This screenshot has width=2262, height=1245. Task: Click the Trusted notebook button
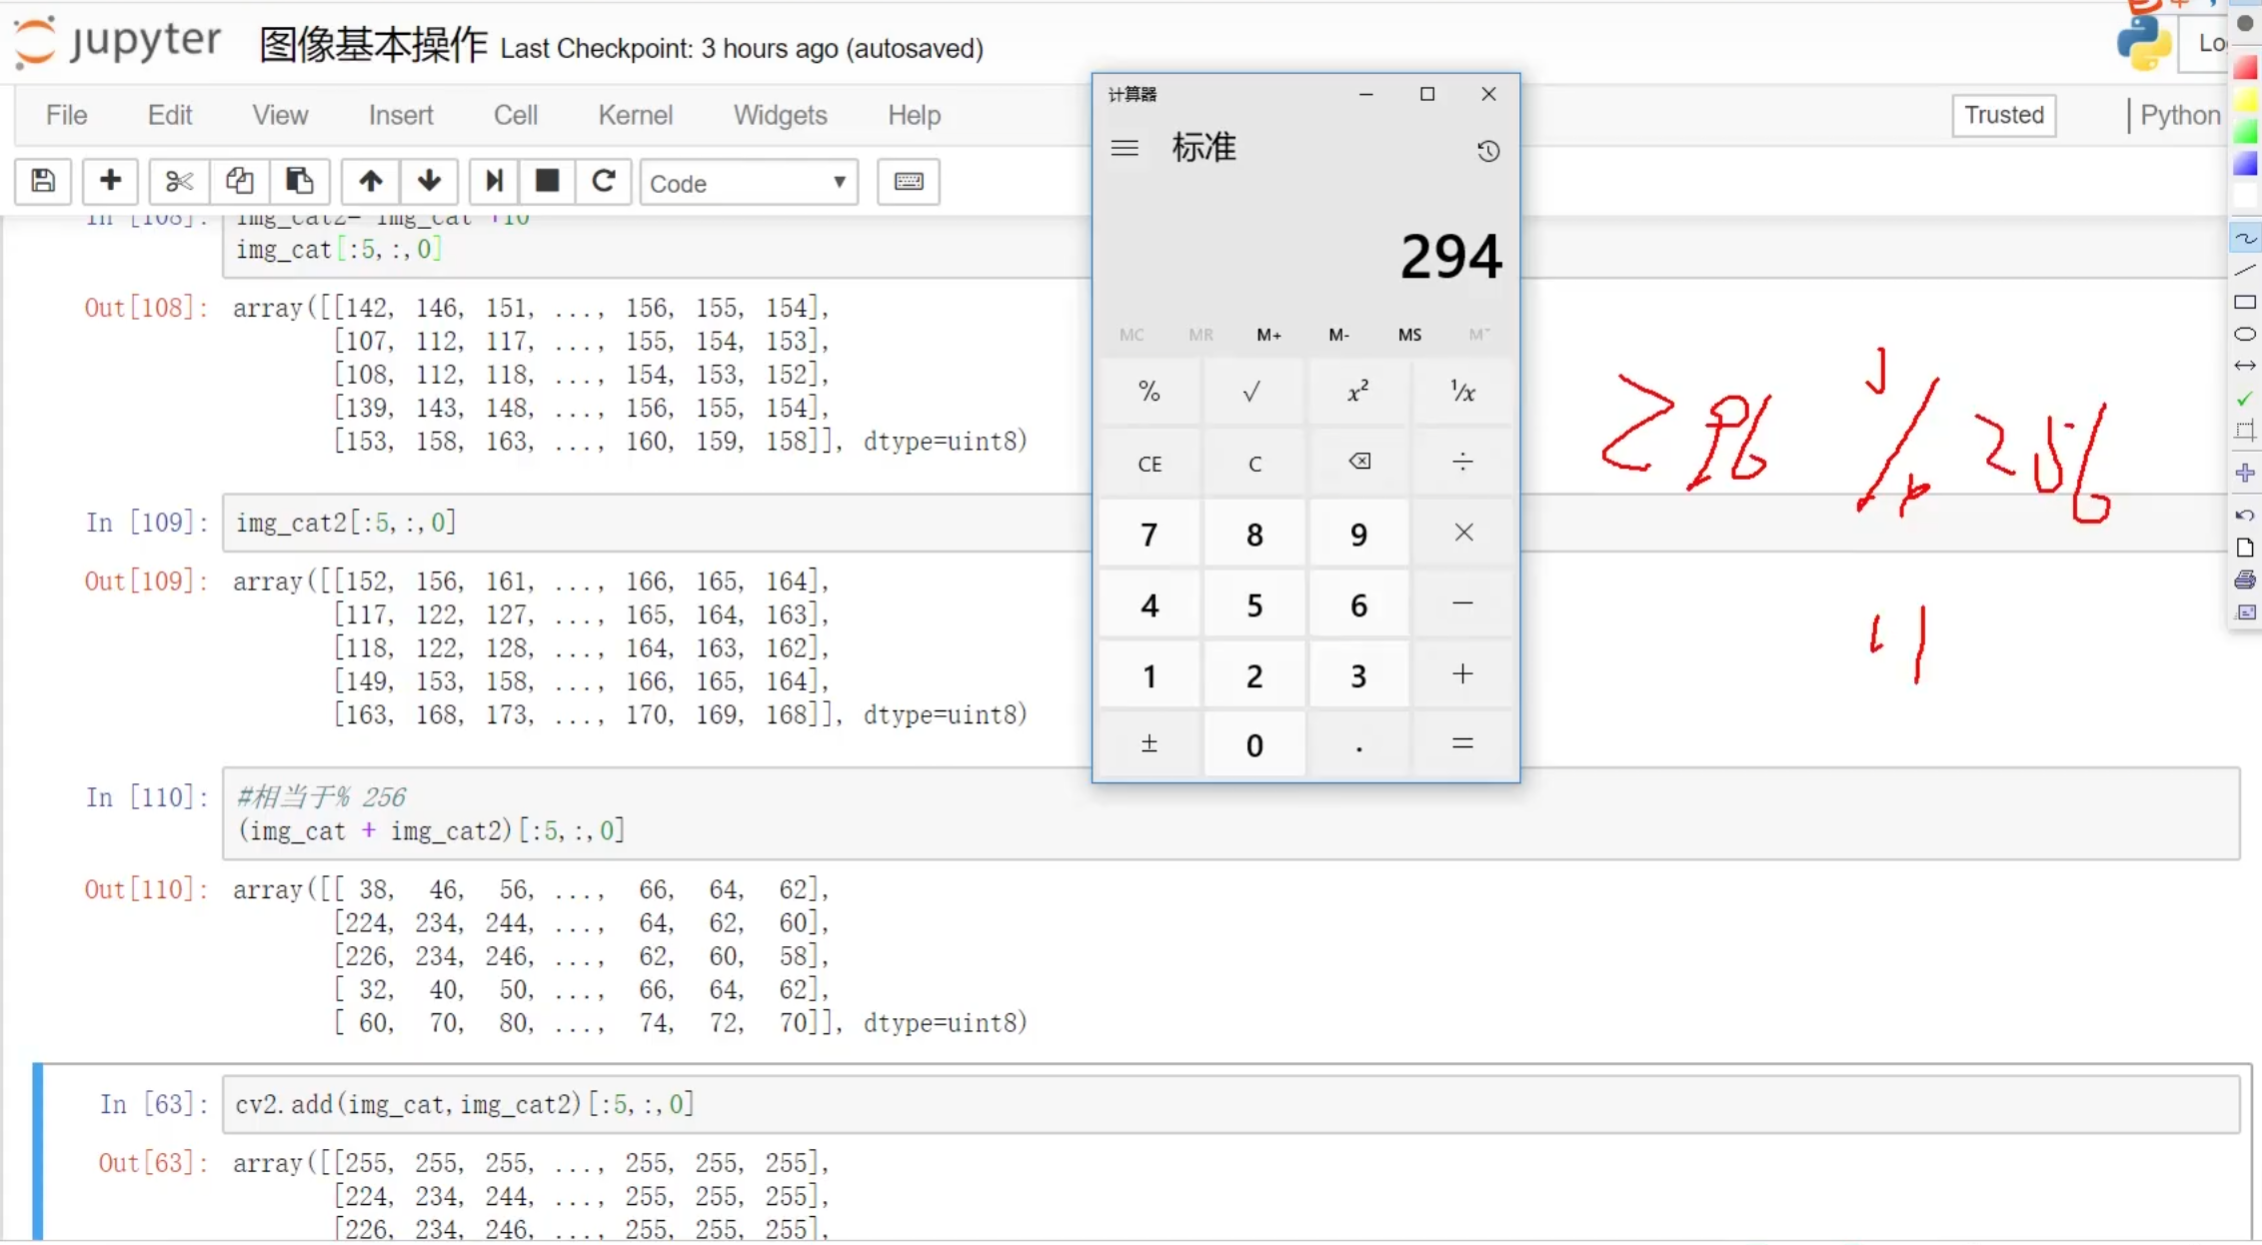tap(2003, 115)
